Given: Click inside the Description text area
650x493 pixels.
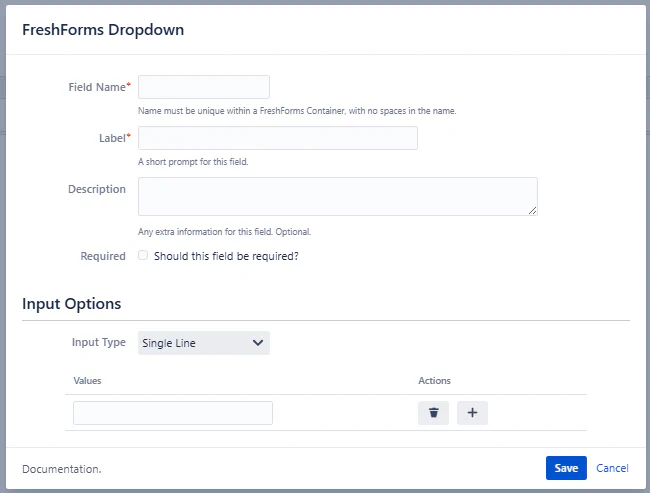Looking at the screenshot, I should click(337, 196).
